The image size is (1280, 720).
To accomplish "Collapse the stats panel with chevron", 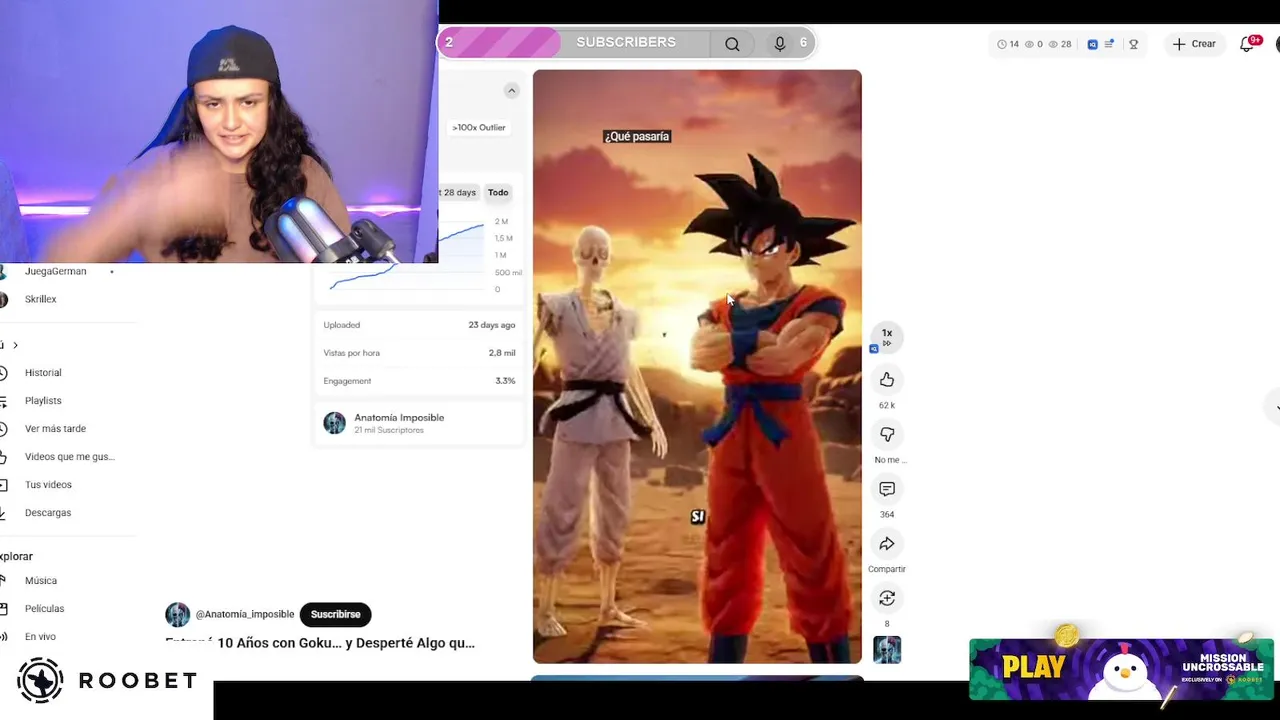I will [511, 91].
